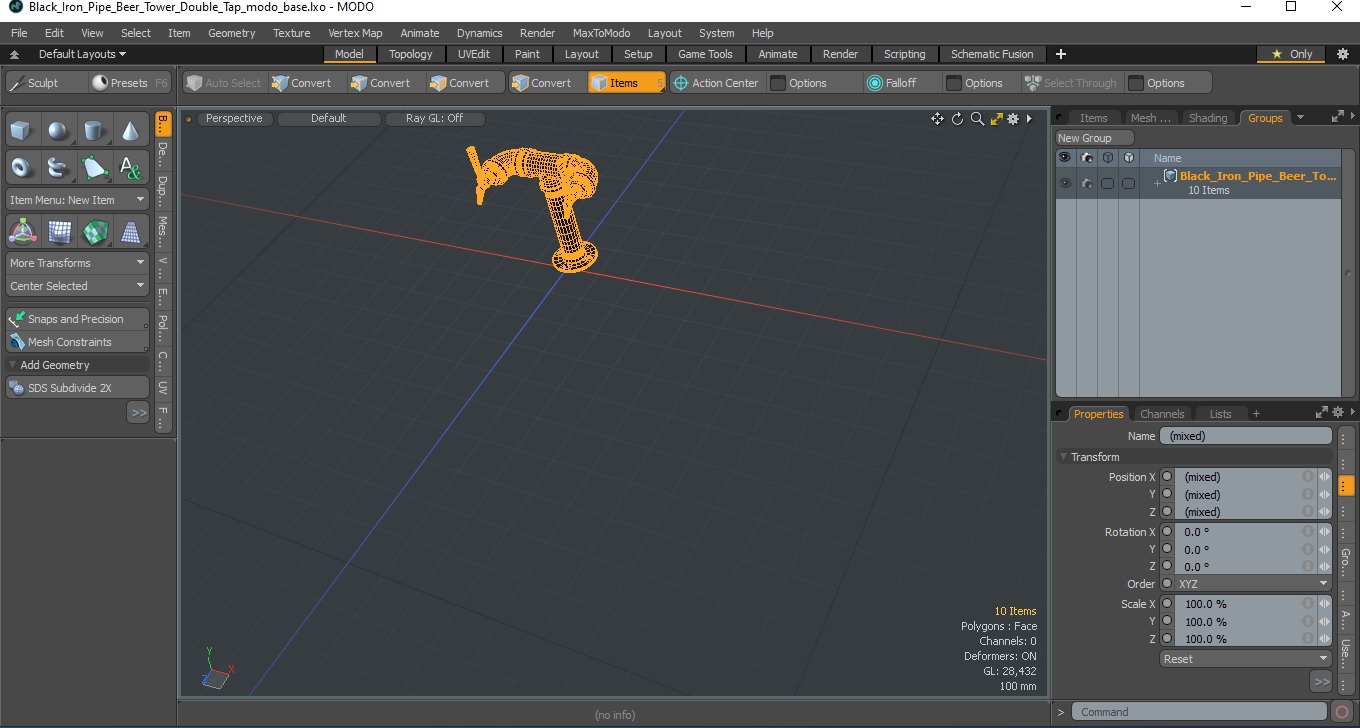Click the Scale X value slider arrows

(x=1324, y=604)
